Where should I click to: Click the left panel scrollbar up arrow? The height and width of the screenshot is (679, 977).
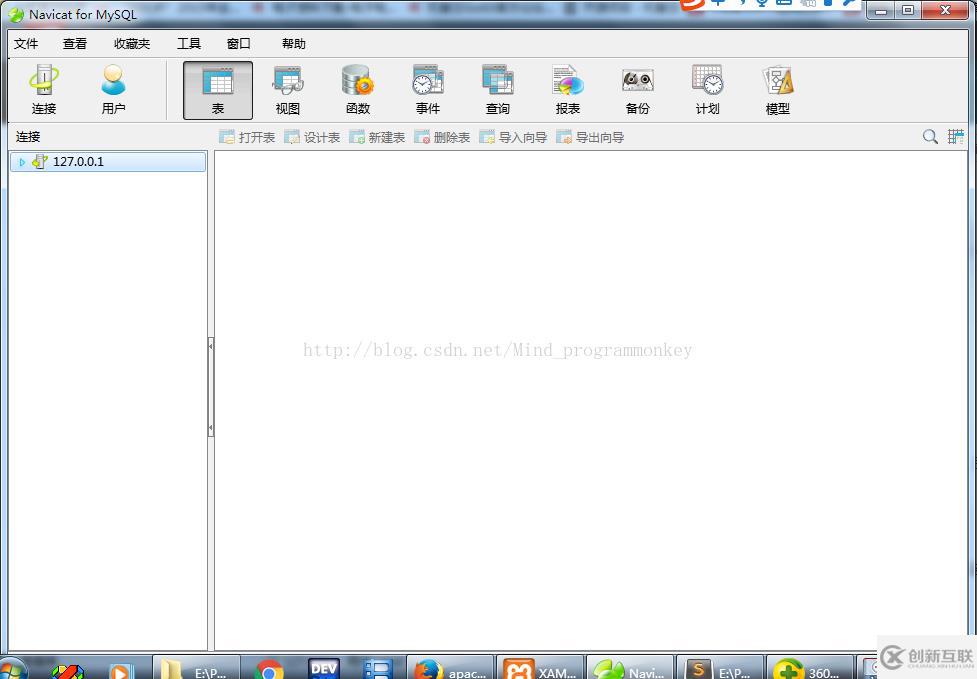tap(210, 344)
